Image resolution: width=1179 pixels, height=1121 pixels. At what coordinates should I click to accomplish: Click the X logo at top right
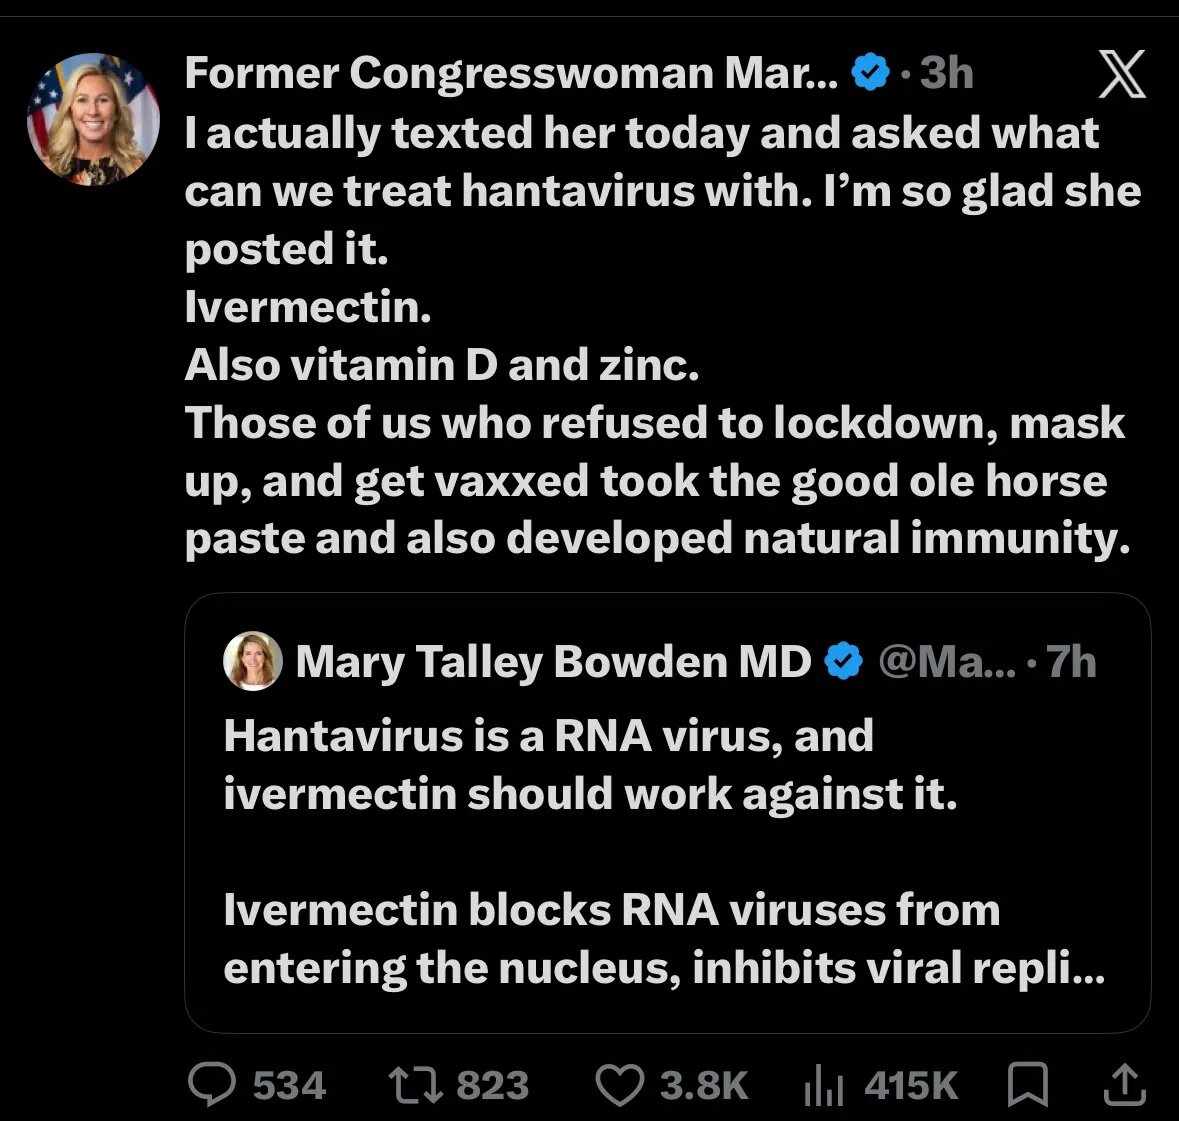(x=1122, y=74)
